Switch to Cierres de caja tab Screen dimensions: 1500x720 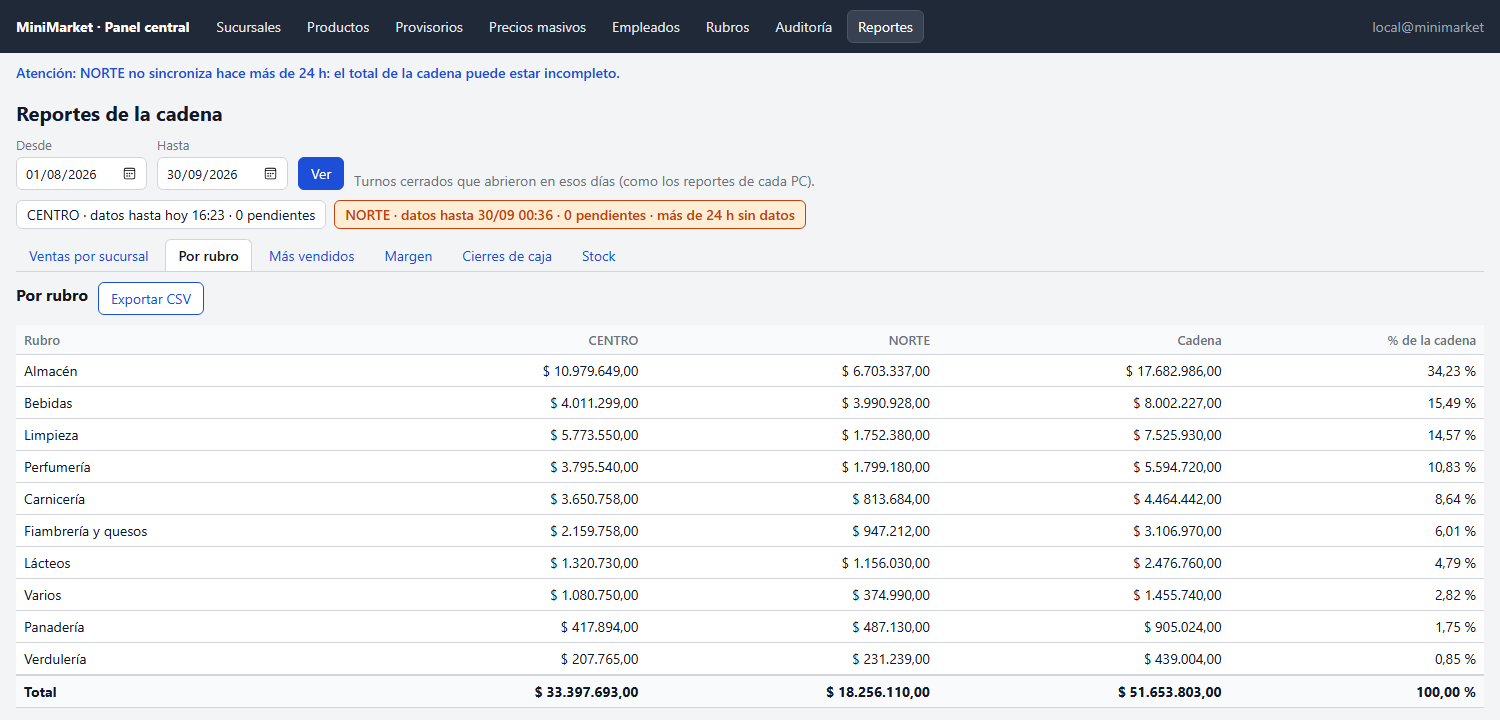coord(507,256)
